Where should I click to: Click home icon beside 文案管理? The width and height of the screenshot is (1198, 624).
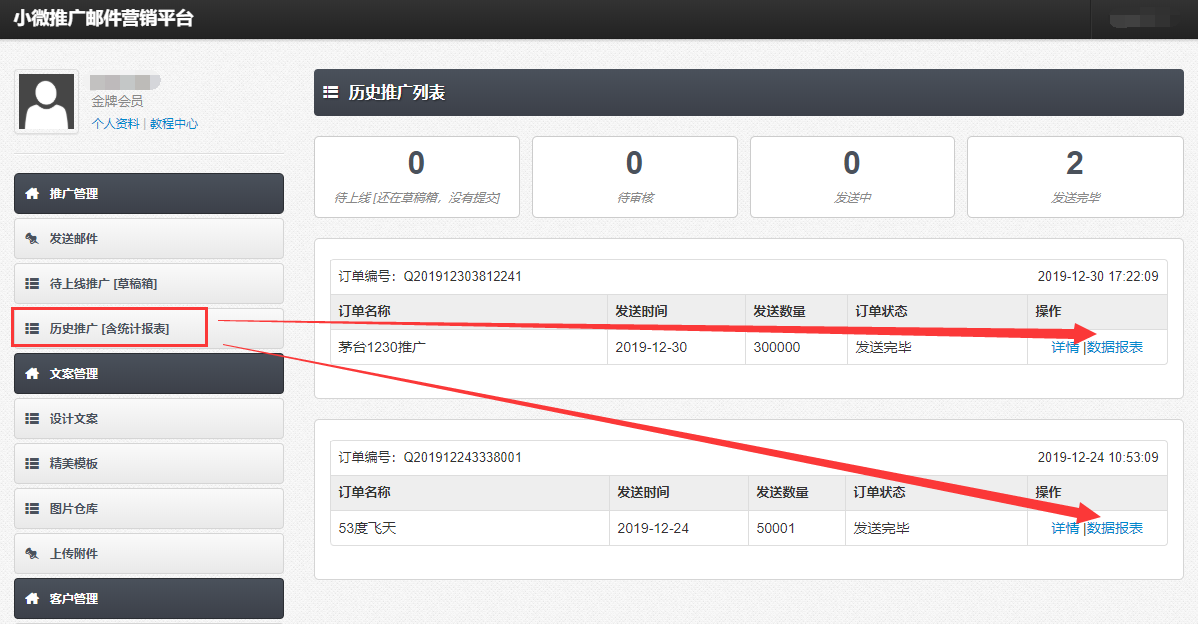[x=32, y=373]
